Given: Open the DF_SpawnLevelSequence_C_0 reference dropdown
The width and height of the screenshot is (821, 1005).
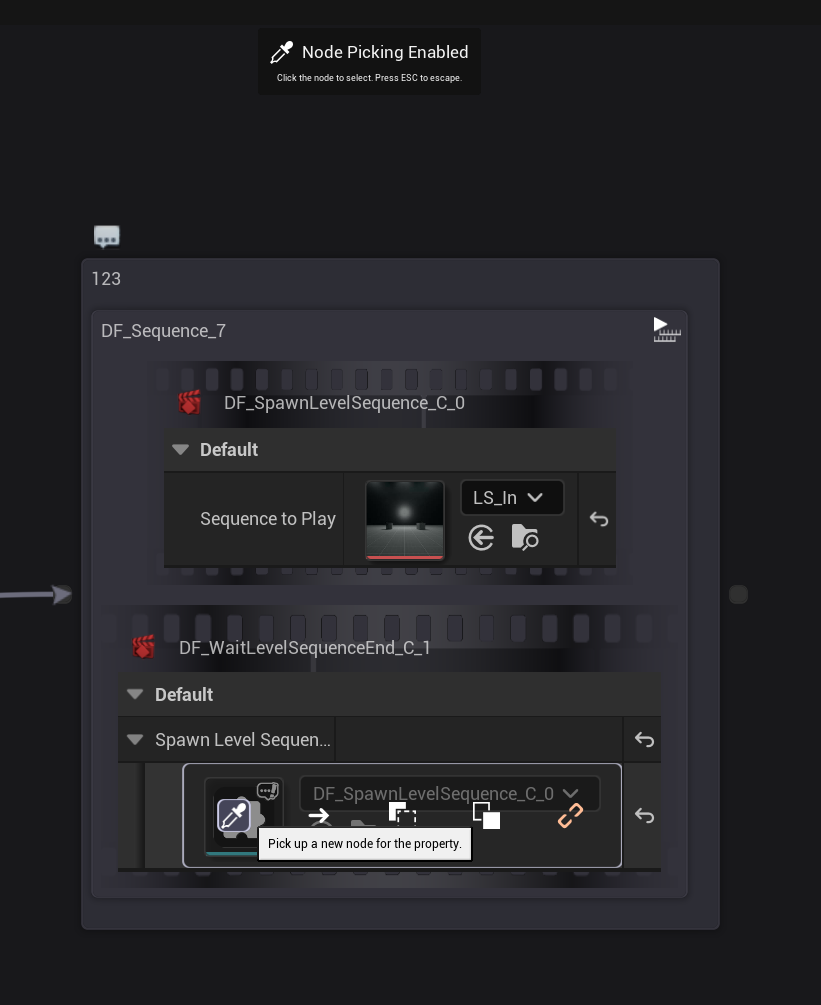Looking at the screenshot, I should [x=449, y=794].
